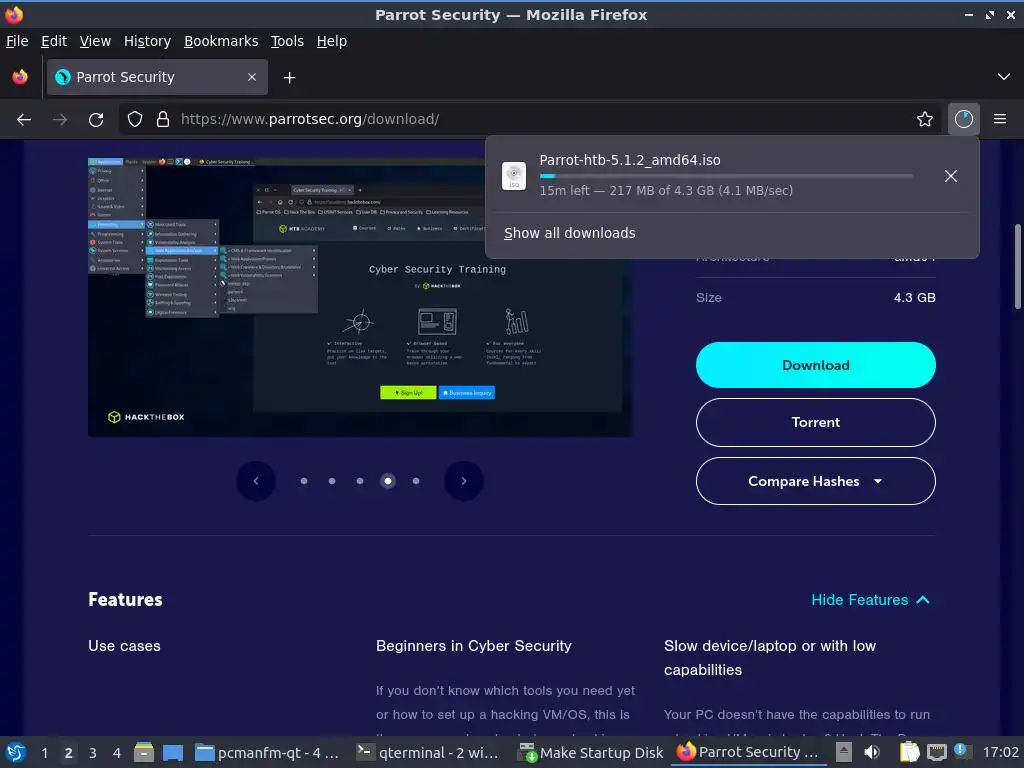The height and width of the screenshot is (768, 1024).
Task: Click the Hack The Box screenshot image
Action: coord(360,297)
